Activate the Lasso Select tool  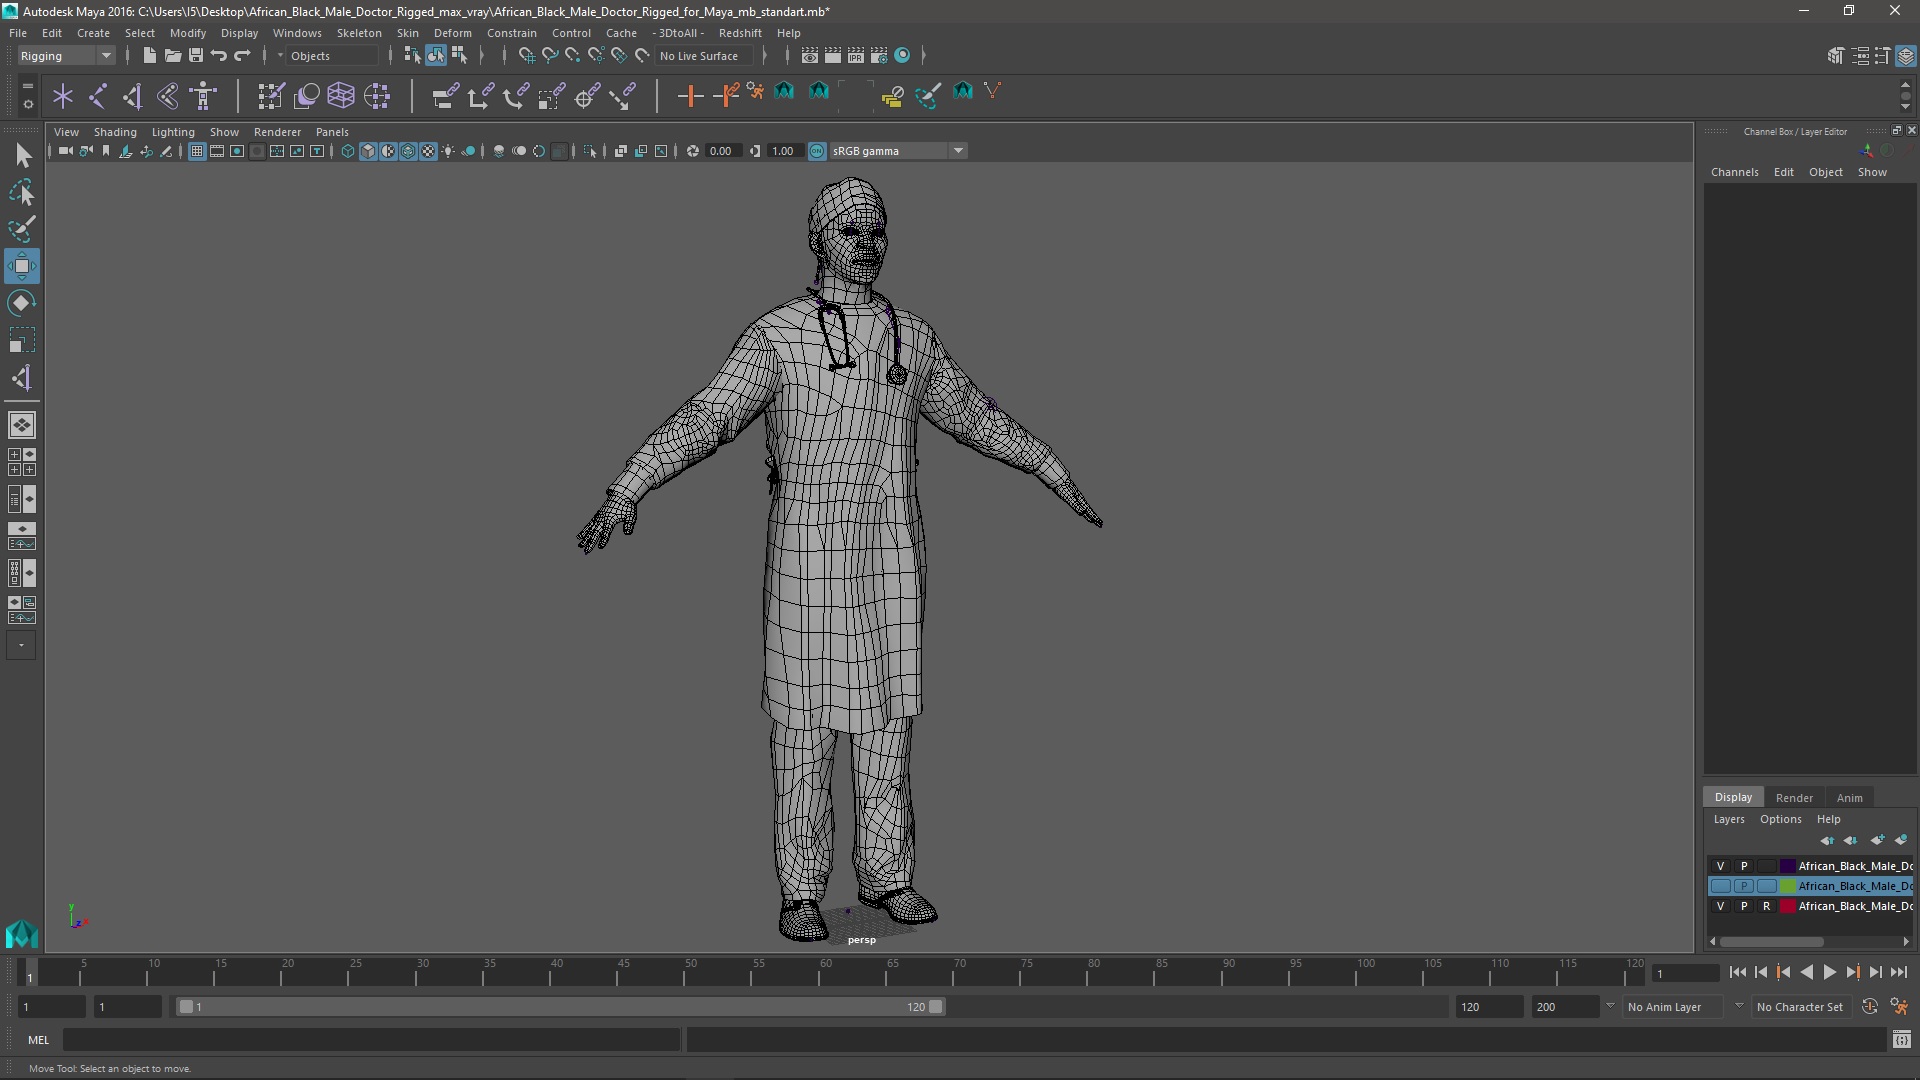coord(22,192)
